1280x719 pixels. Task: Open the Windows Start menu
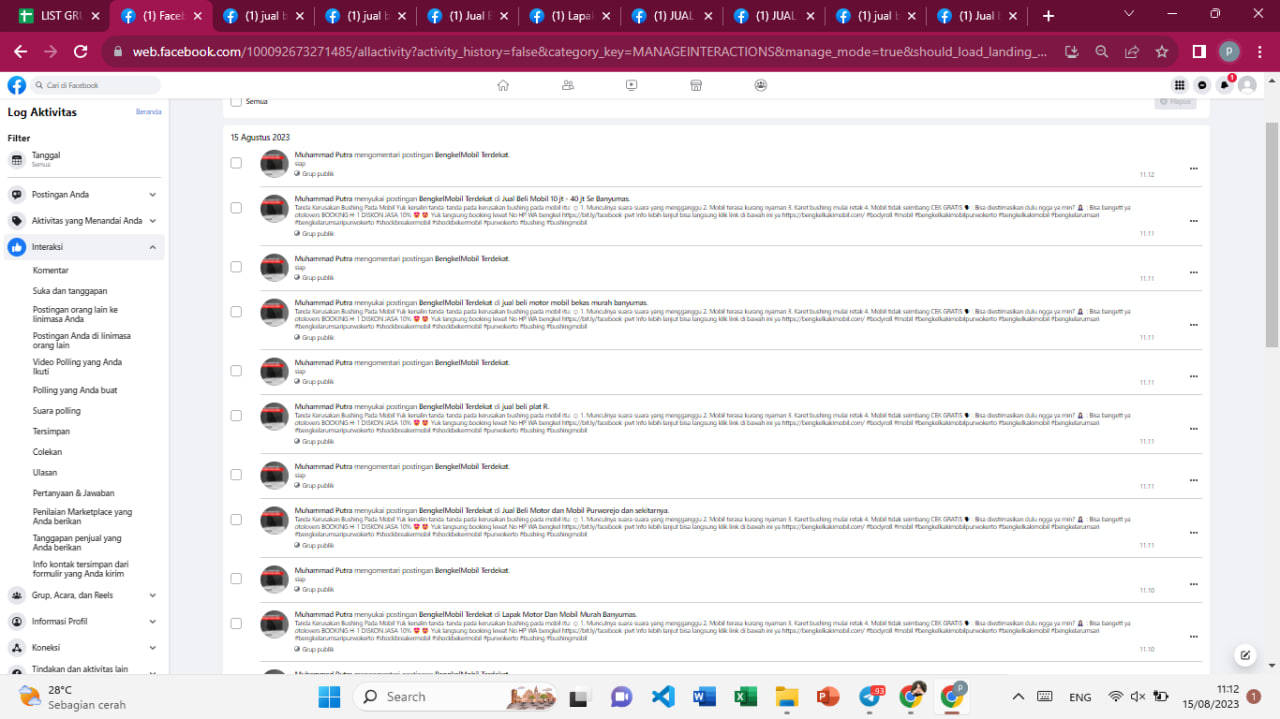click(330, 697)
